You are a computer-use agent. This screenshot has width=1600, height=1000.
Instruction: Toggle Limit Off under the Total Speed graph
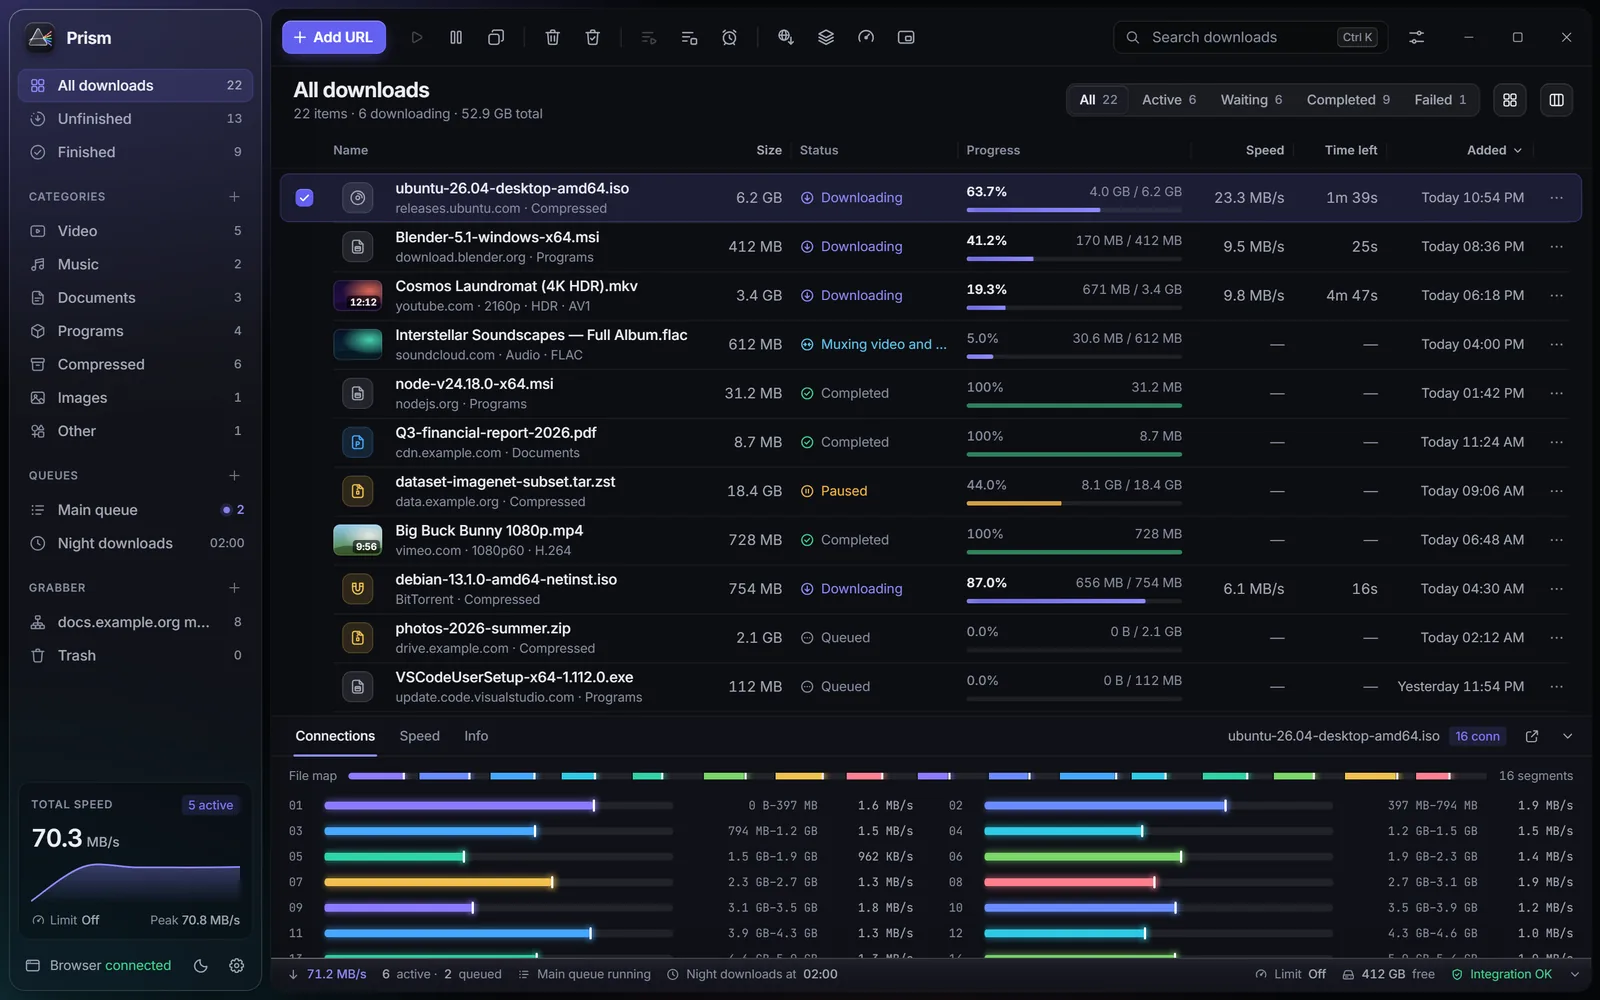pyautogui.click(x=66, y=920)
